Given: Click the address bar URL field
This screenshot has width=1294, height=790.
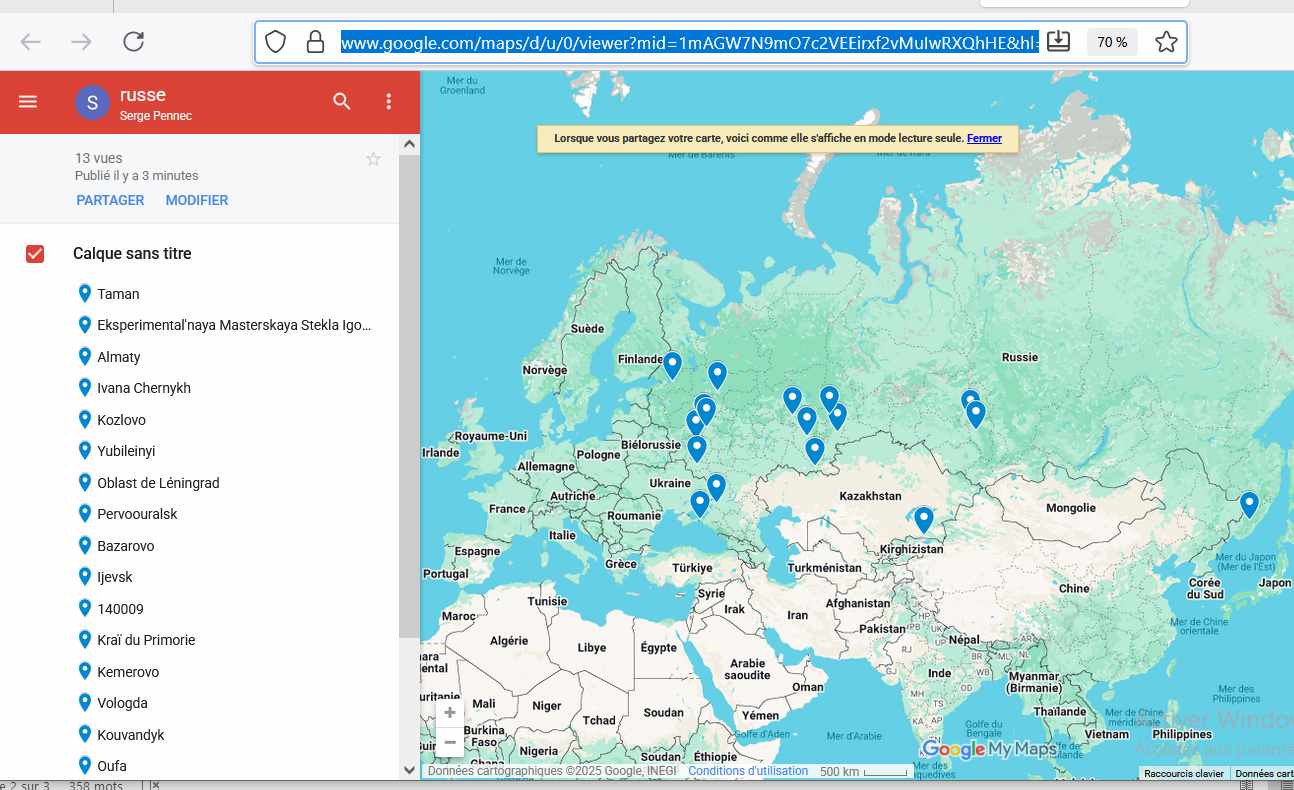Looking at the screenshot, I should (x=690, y=42).
